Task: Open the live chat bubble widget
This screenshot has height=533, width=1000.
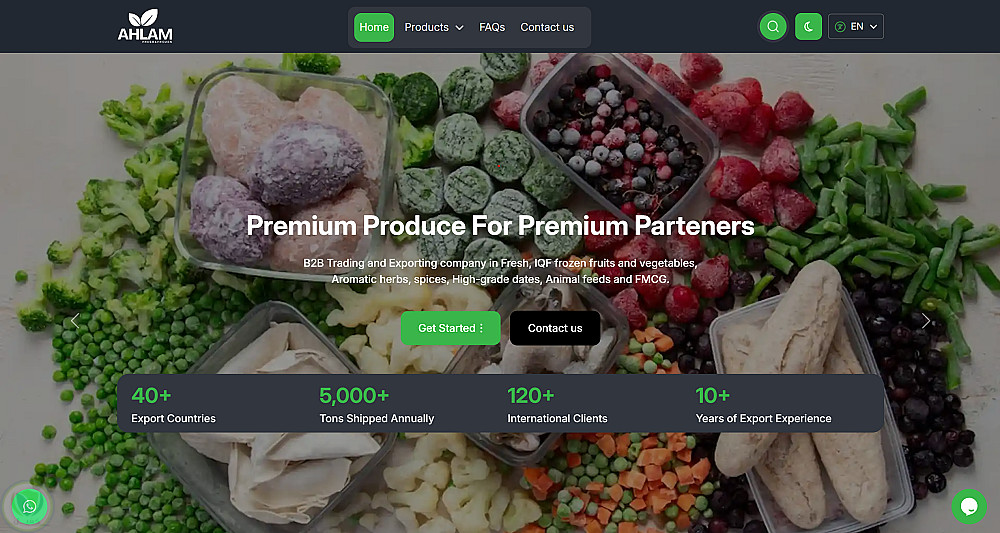Action: [968, 506]
